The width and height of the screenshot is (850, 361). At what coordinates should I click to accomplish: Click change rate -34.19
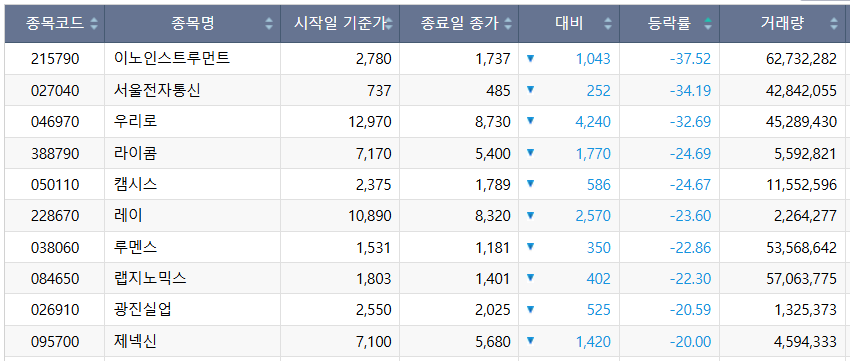point(690,91)
